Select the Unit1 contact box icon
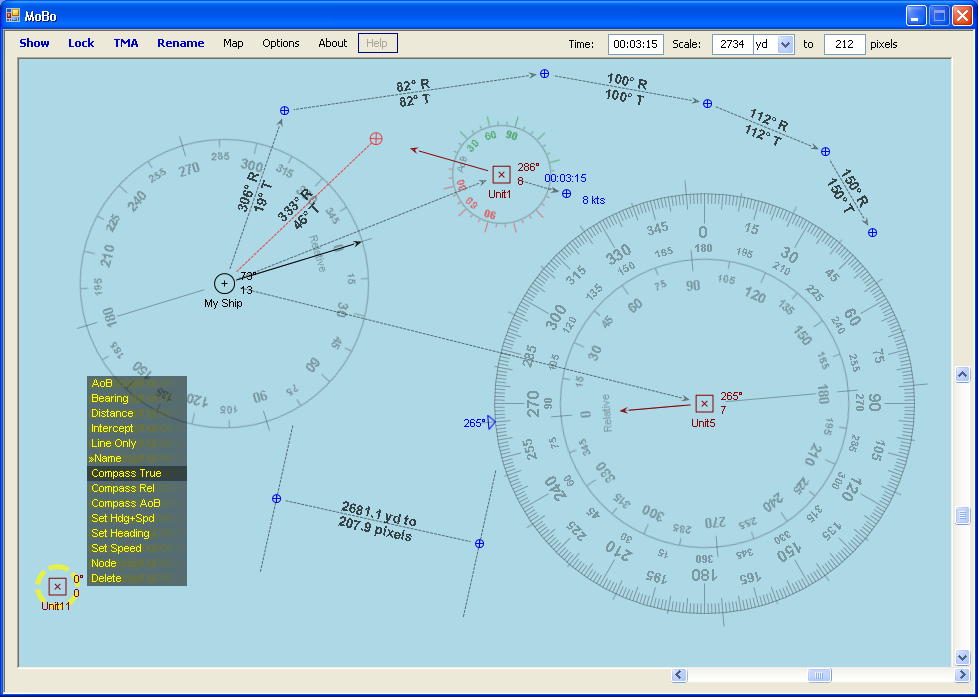Viewport: 978px width, 697px height. pyautogui.click(x=502, y=175)
